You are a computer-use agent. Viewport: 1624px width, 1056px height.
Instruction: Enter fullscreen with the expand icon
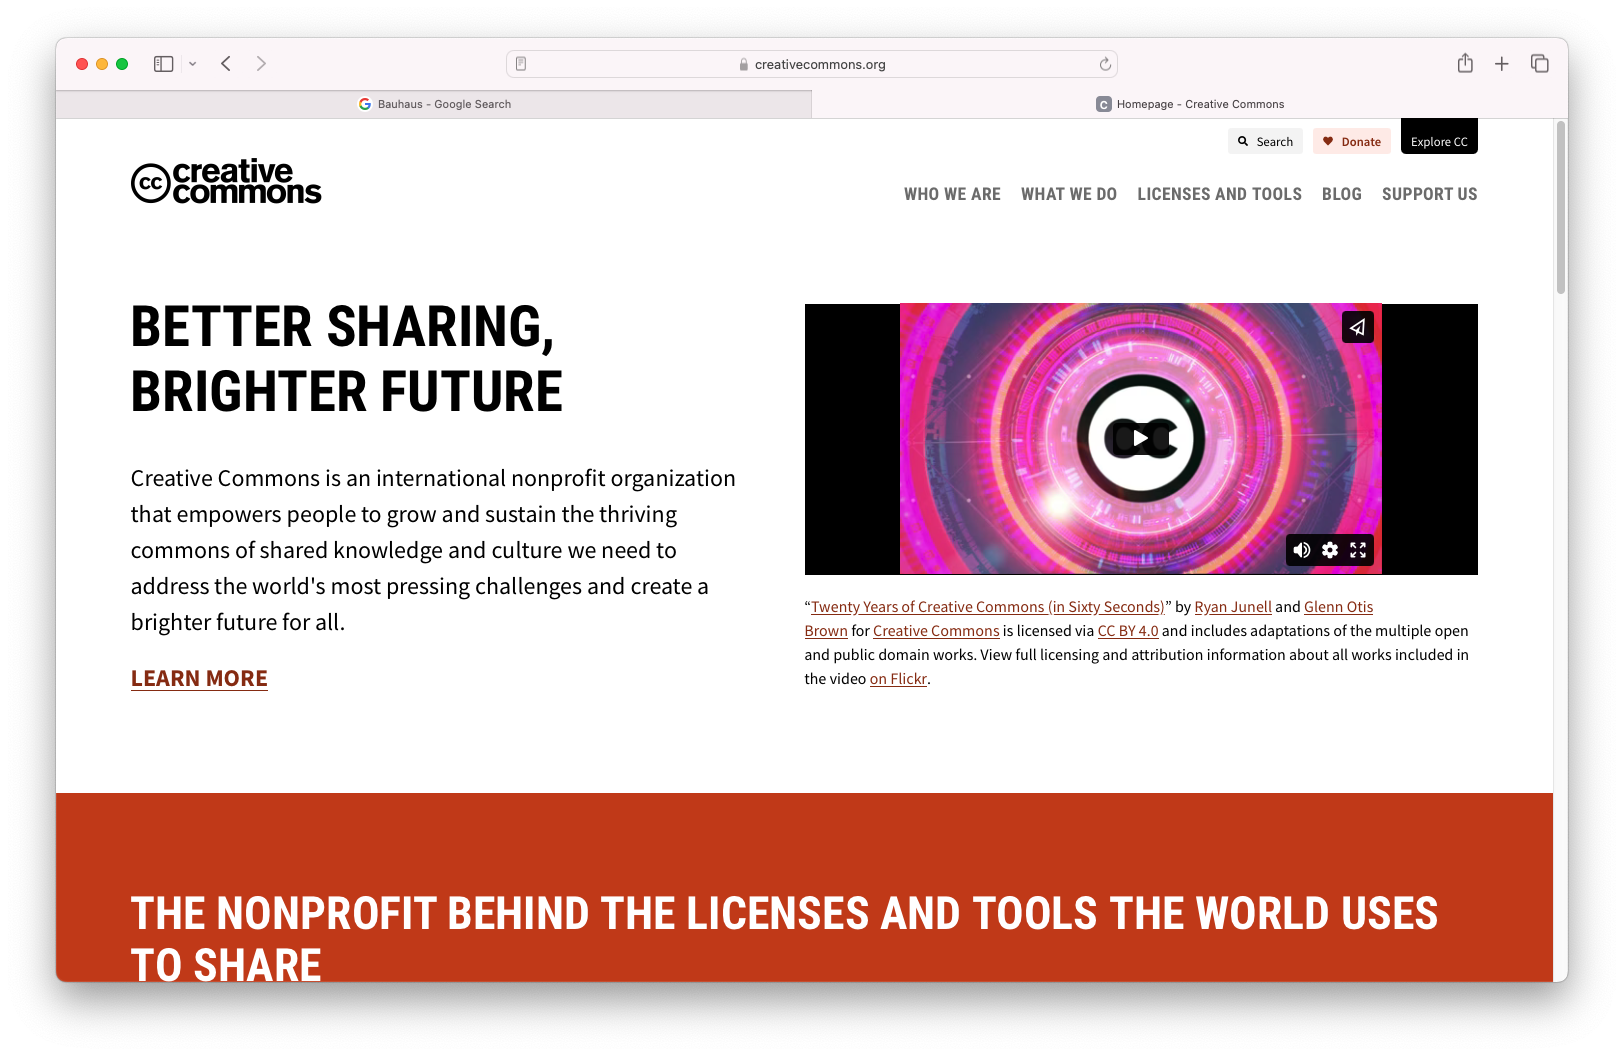coord(1358,550)
